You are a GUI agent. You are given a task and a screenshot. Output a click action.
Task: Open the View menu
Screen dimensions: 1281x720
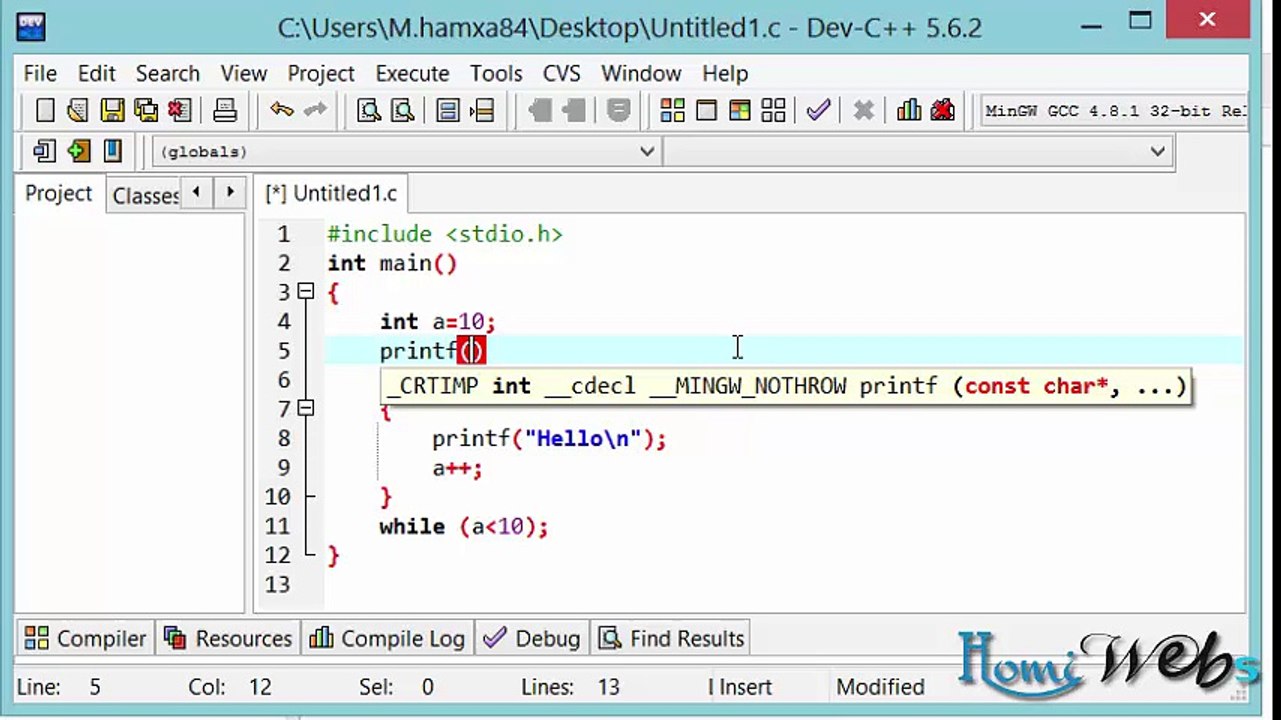tap(244, 74)
